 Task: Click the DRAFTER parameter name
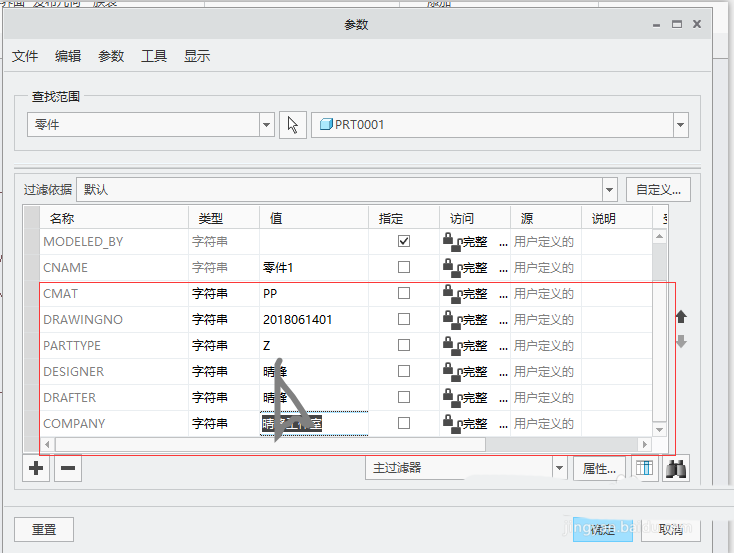(69, 398)
